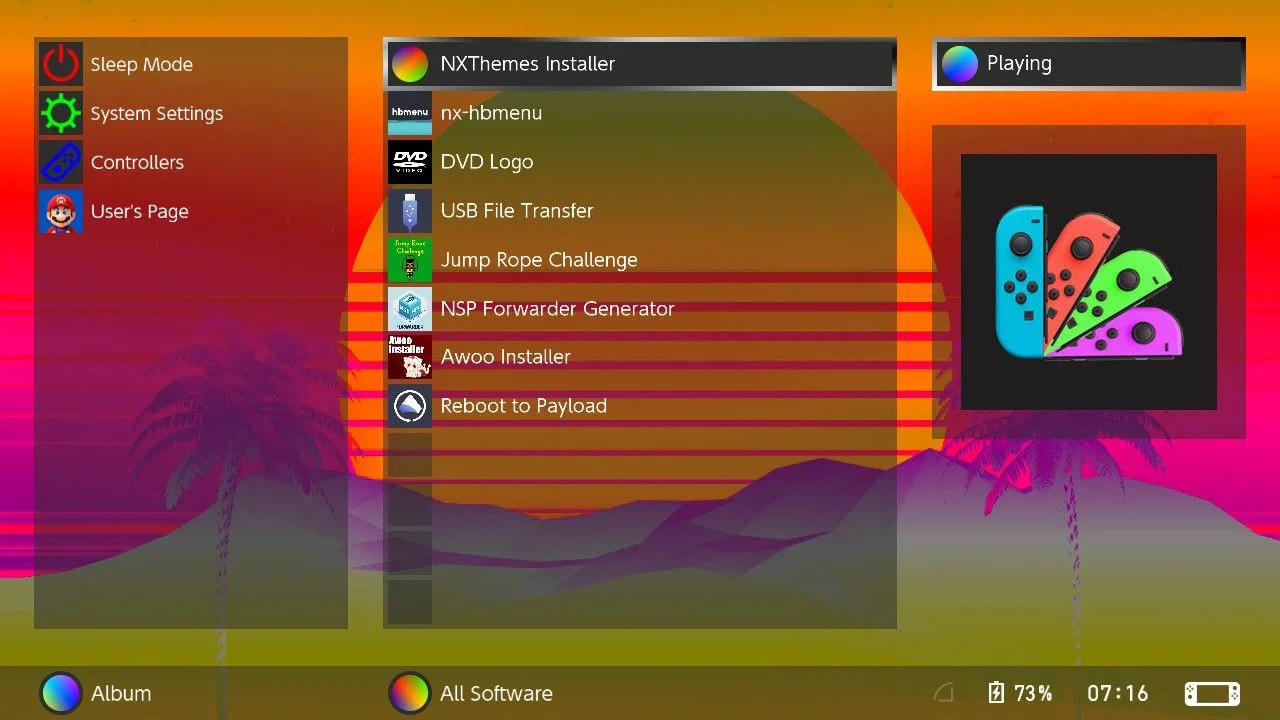Click the Joy-Con artwork thumbnail

(x=1089, y=282)
